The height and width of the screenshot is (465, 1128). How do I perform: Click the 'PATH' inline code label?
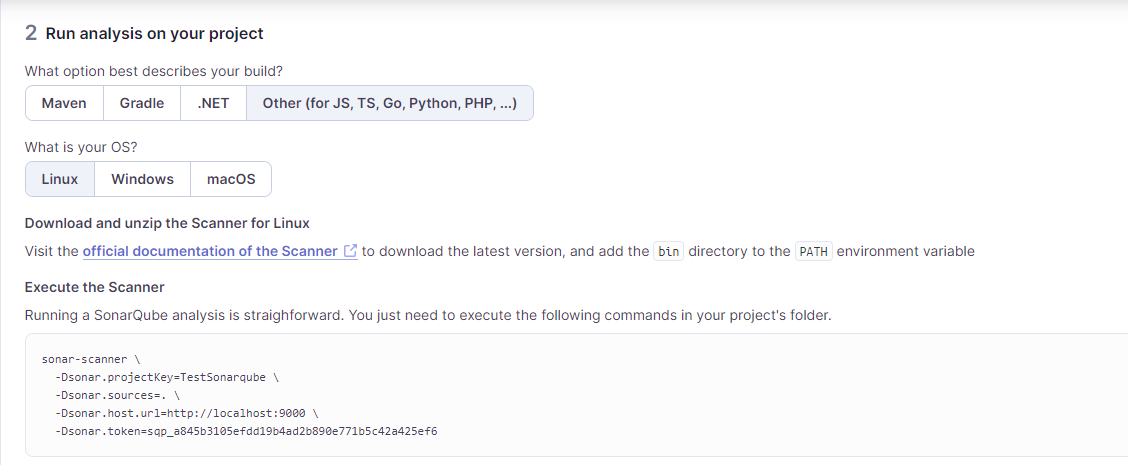pyautogui.click(x=814, y=252)
